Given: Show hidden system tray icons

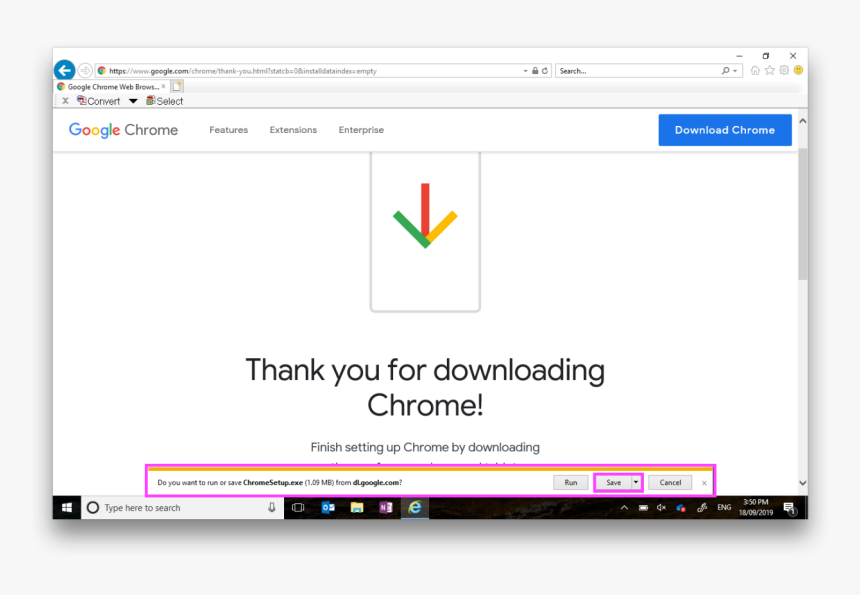Looking at the screenshot, I should 624,508.
